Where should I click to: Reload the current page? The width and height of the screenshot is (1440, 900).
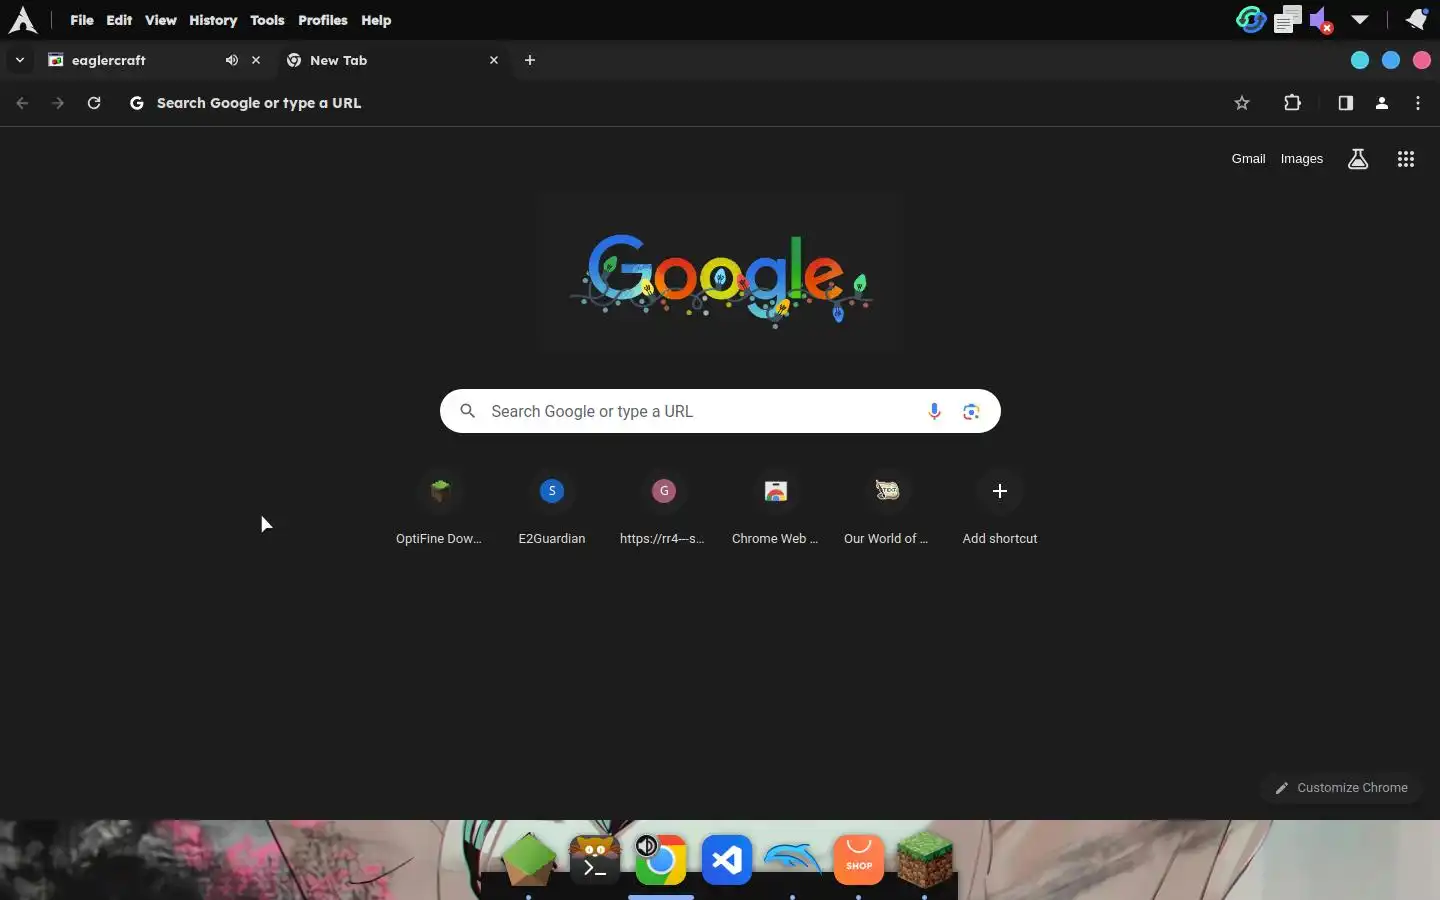(x=94, y=103)
